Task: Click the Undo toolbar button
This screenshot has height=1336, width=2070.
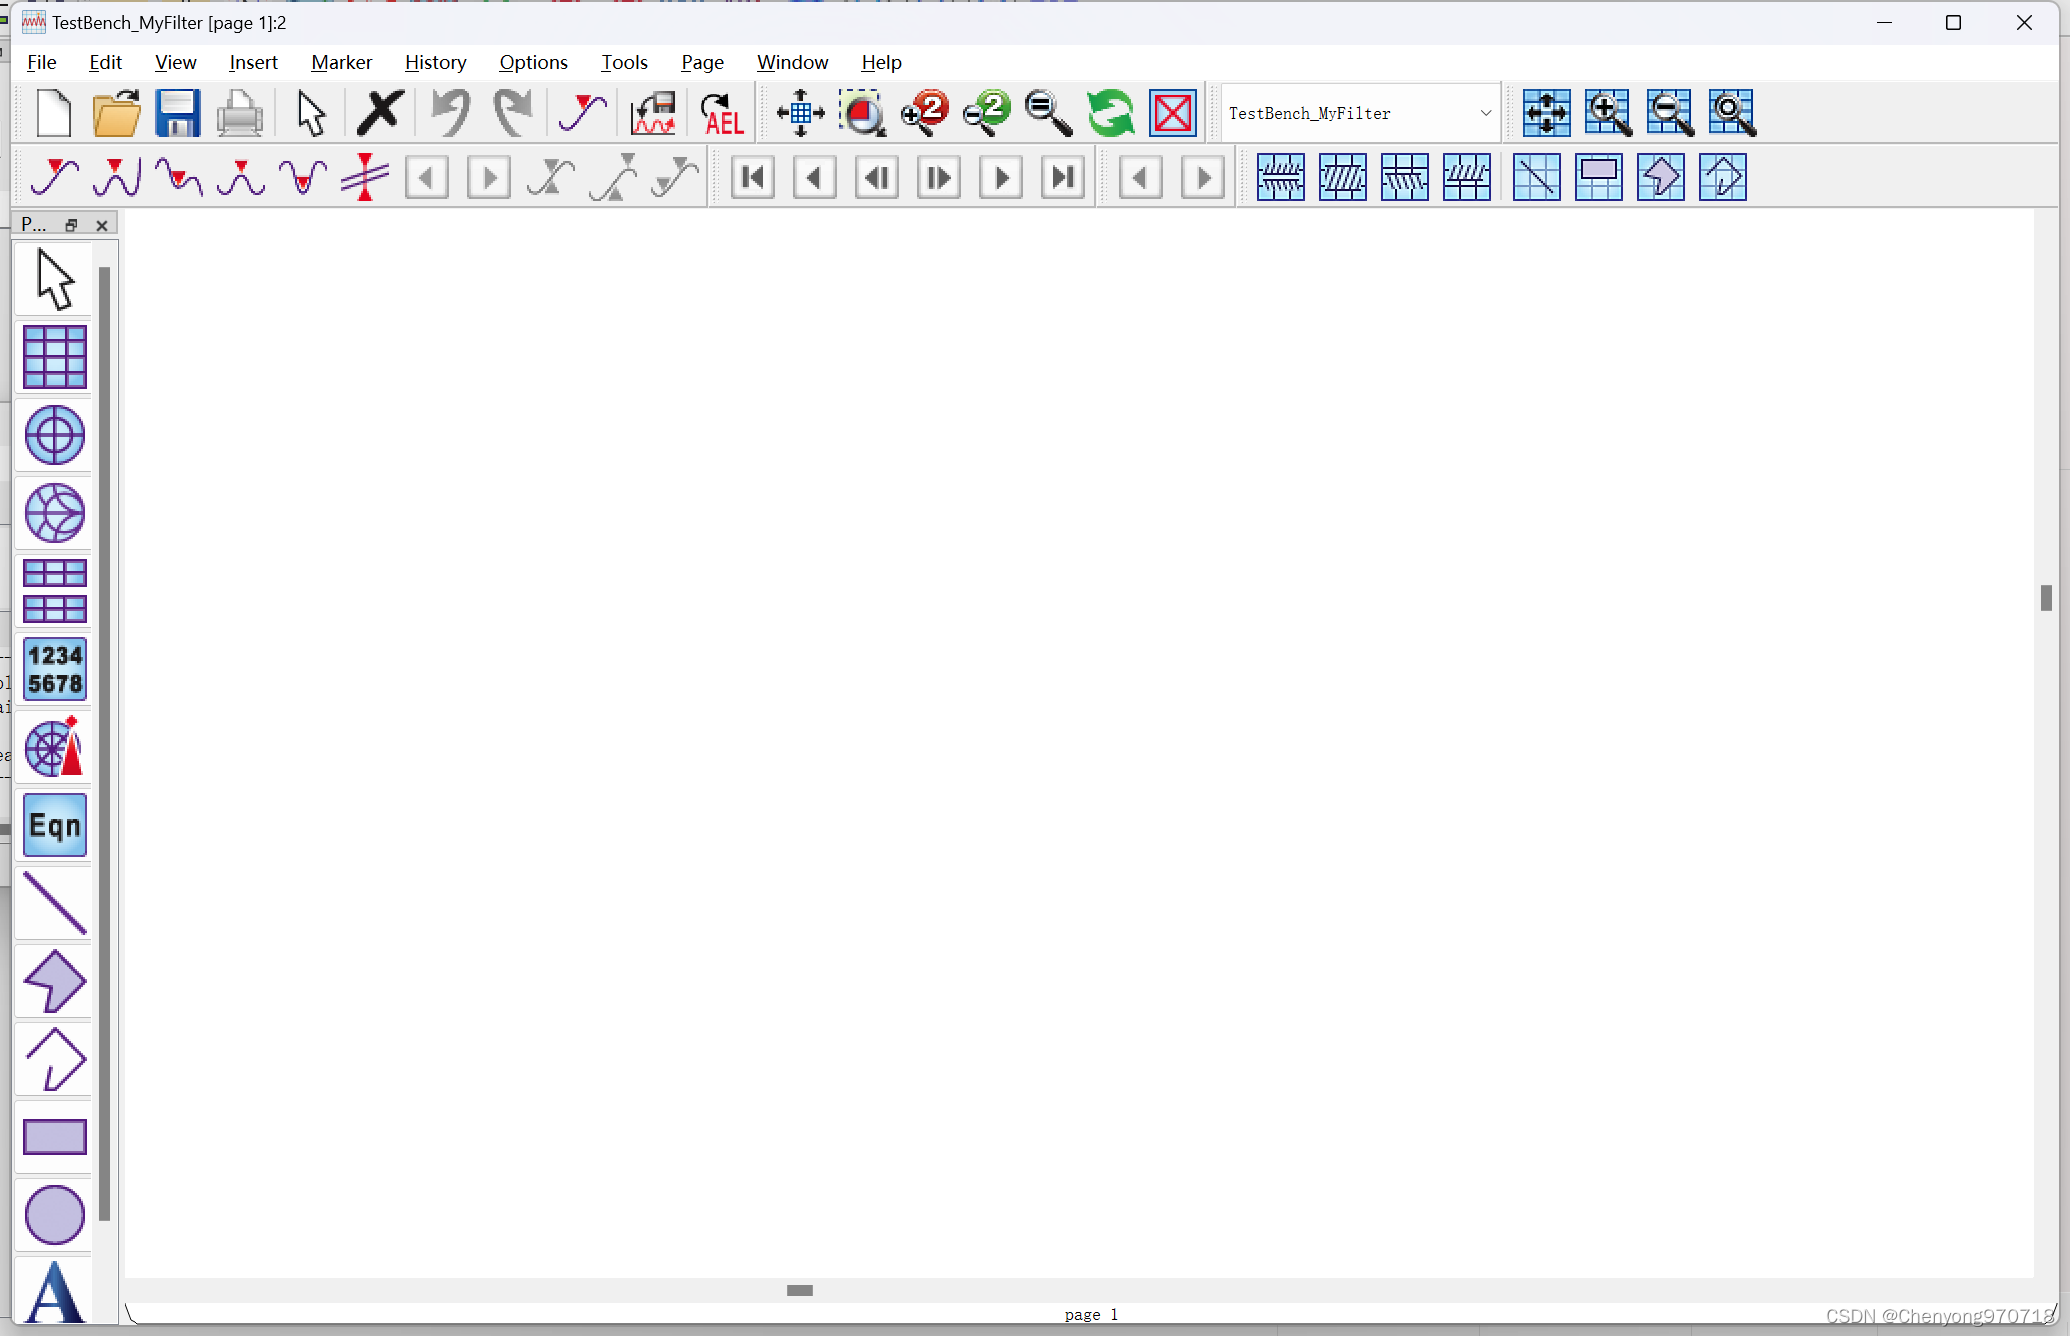Action: [x=449, y=113]
